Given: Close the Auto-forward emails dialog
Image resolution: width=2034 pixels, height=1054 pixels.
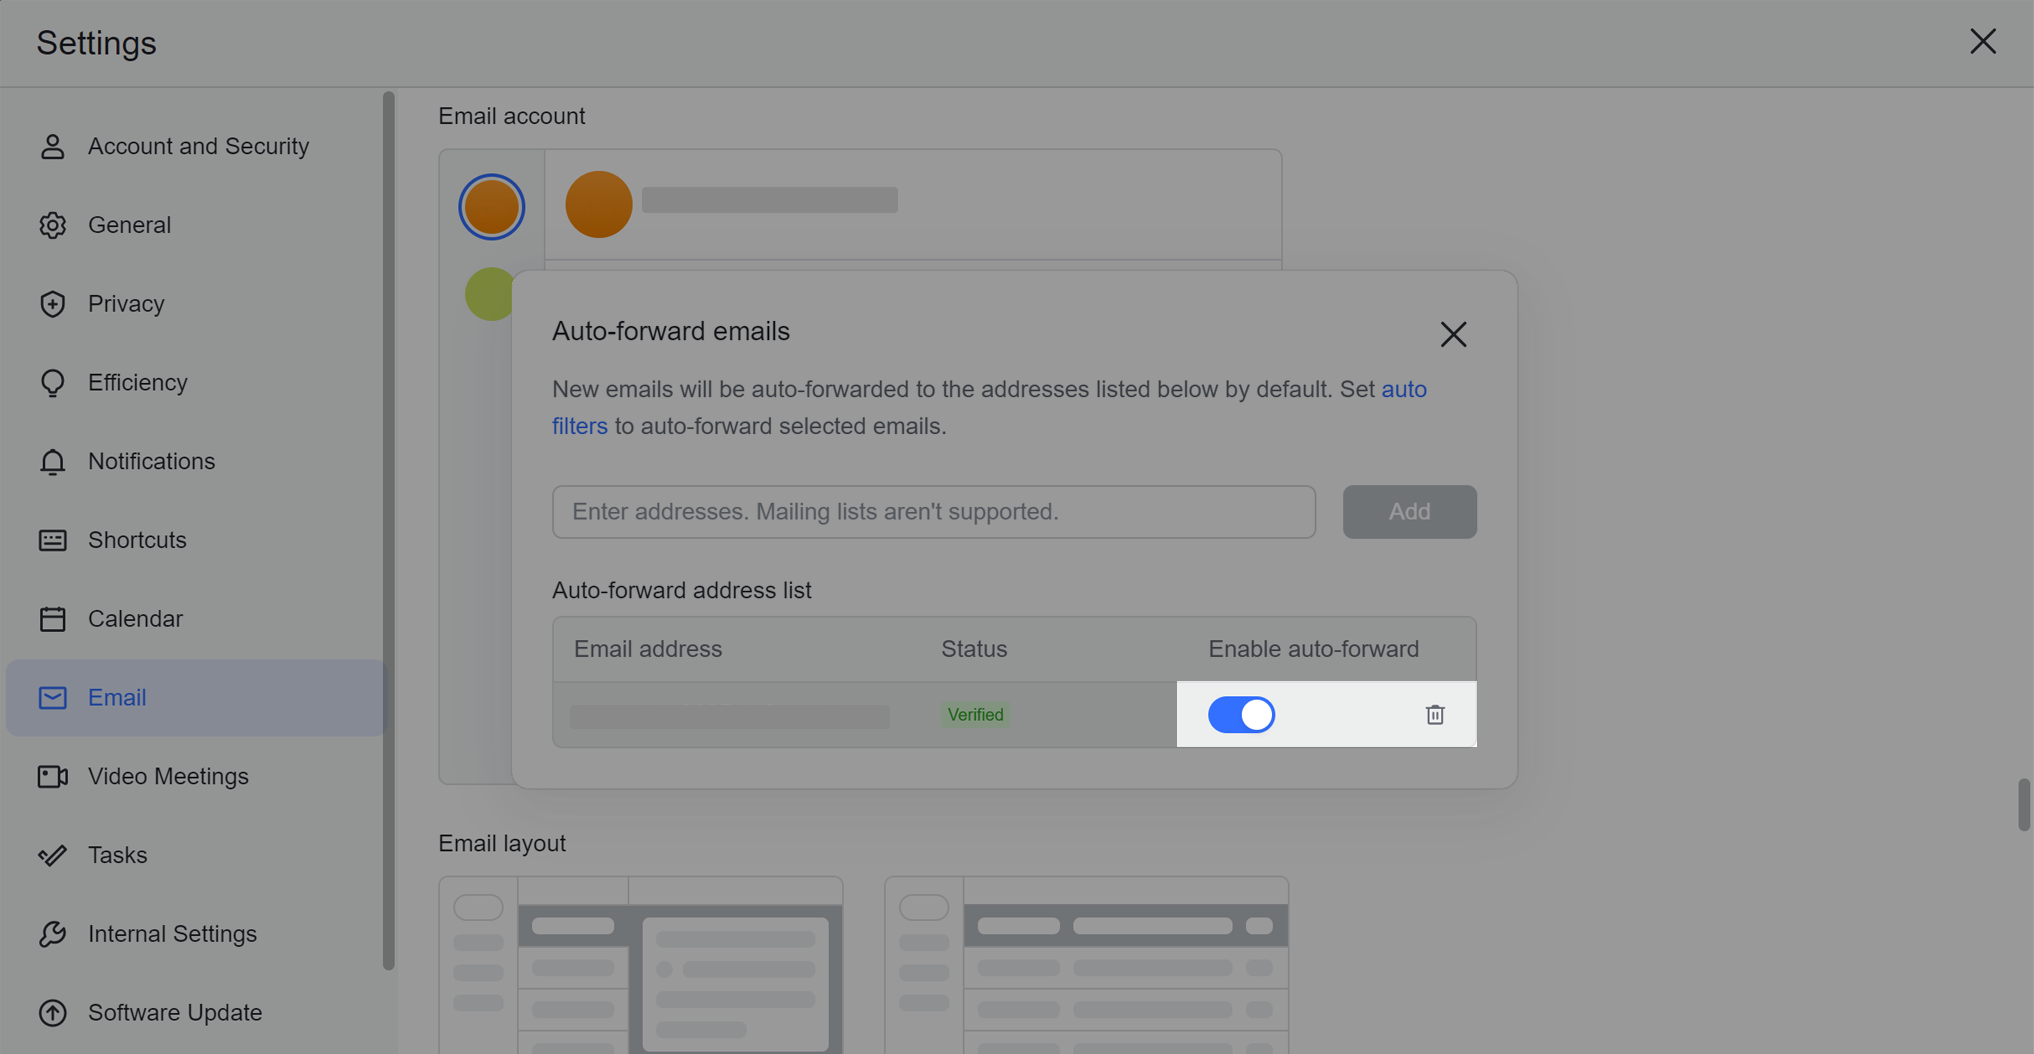Looking at the screenshot, I should tap(1452, 334).
